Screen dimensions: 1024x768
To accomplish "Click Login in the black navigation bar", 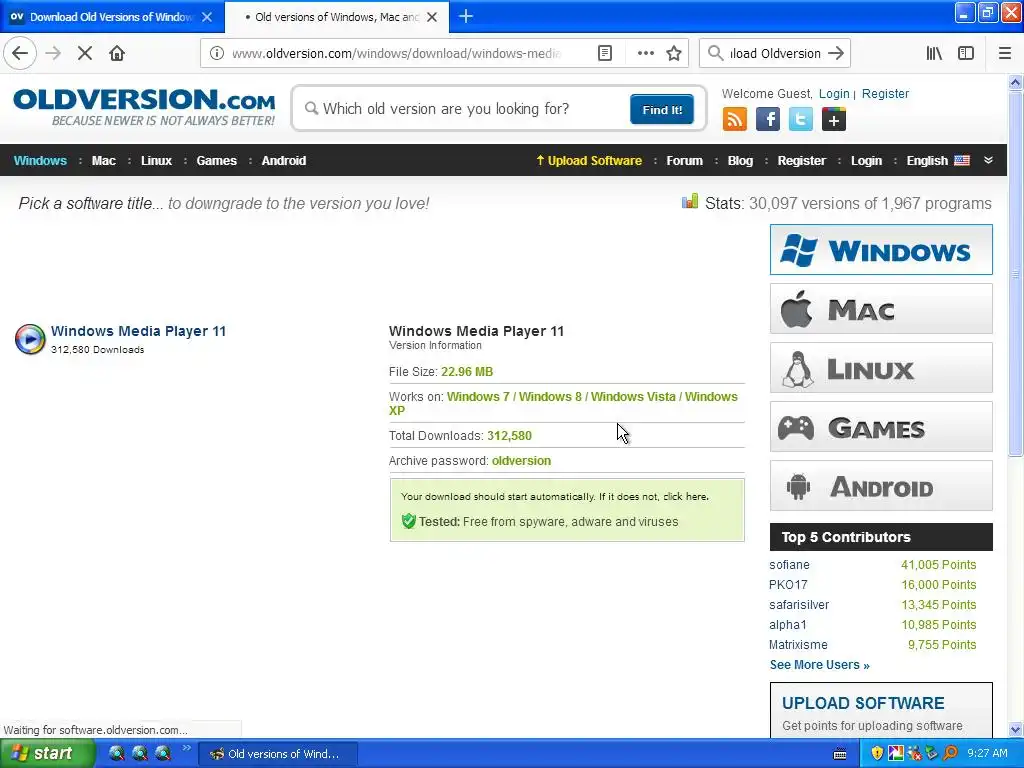I will [x=866, y=161].
